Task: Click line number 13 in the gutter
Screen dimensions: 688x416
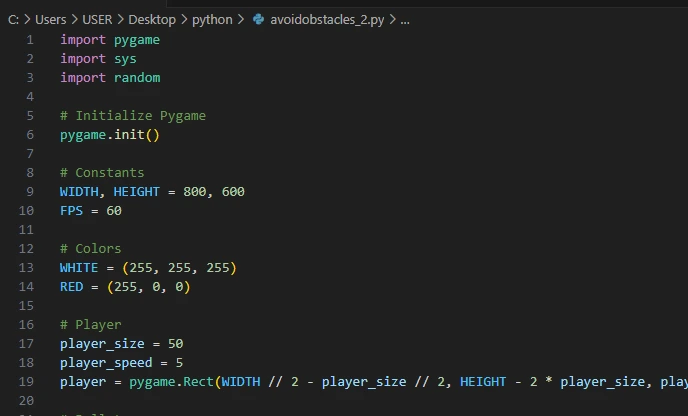Action: click(26, 268)
